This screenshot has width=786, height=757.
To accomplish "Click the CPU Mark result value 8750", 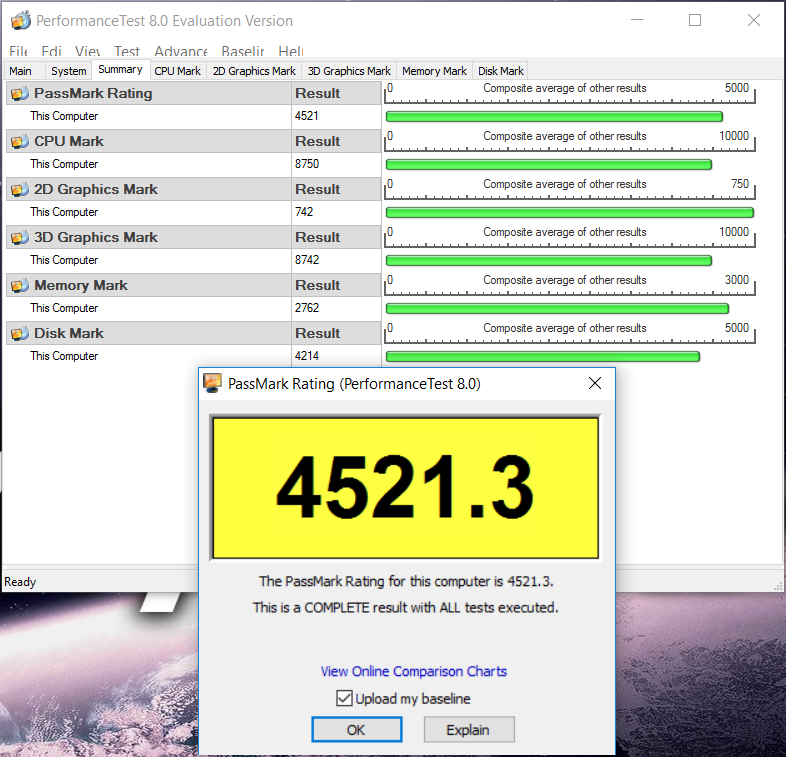I will tap(307, 164).
